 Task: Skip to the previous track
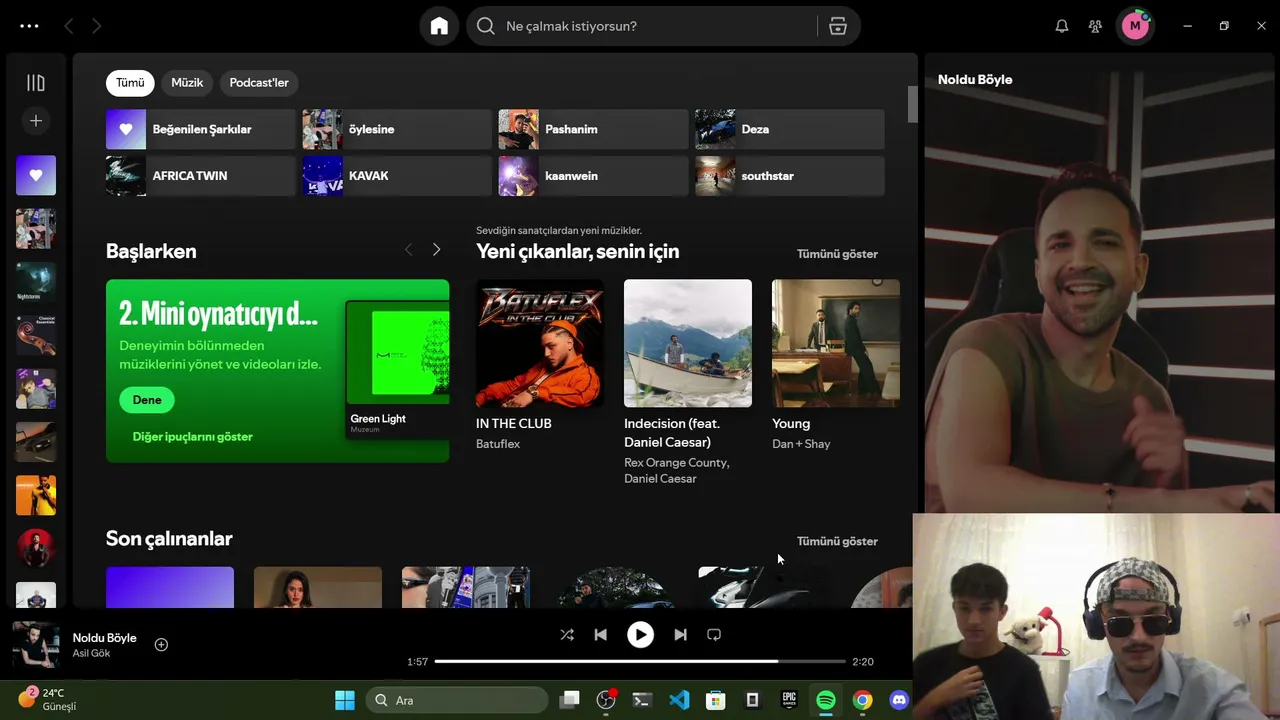[600, 635]
